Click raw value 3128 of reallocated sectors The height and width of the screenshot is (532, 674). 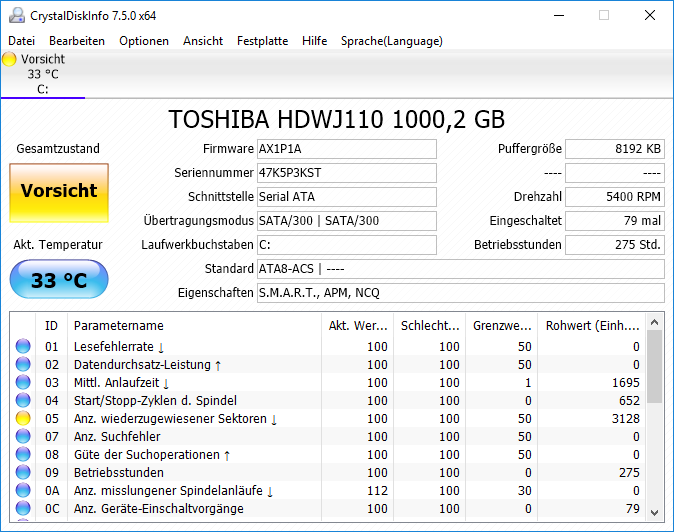pos(626,419)
